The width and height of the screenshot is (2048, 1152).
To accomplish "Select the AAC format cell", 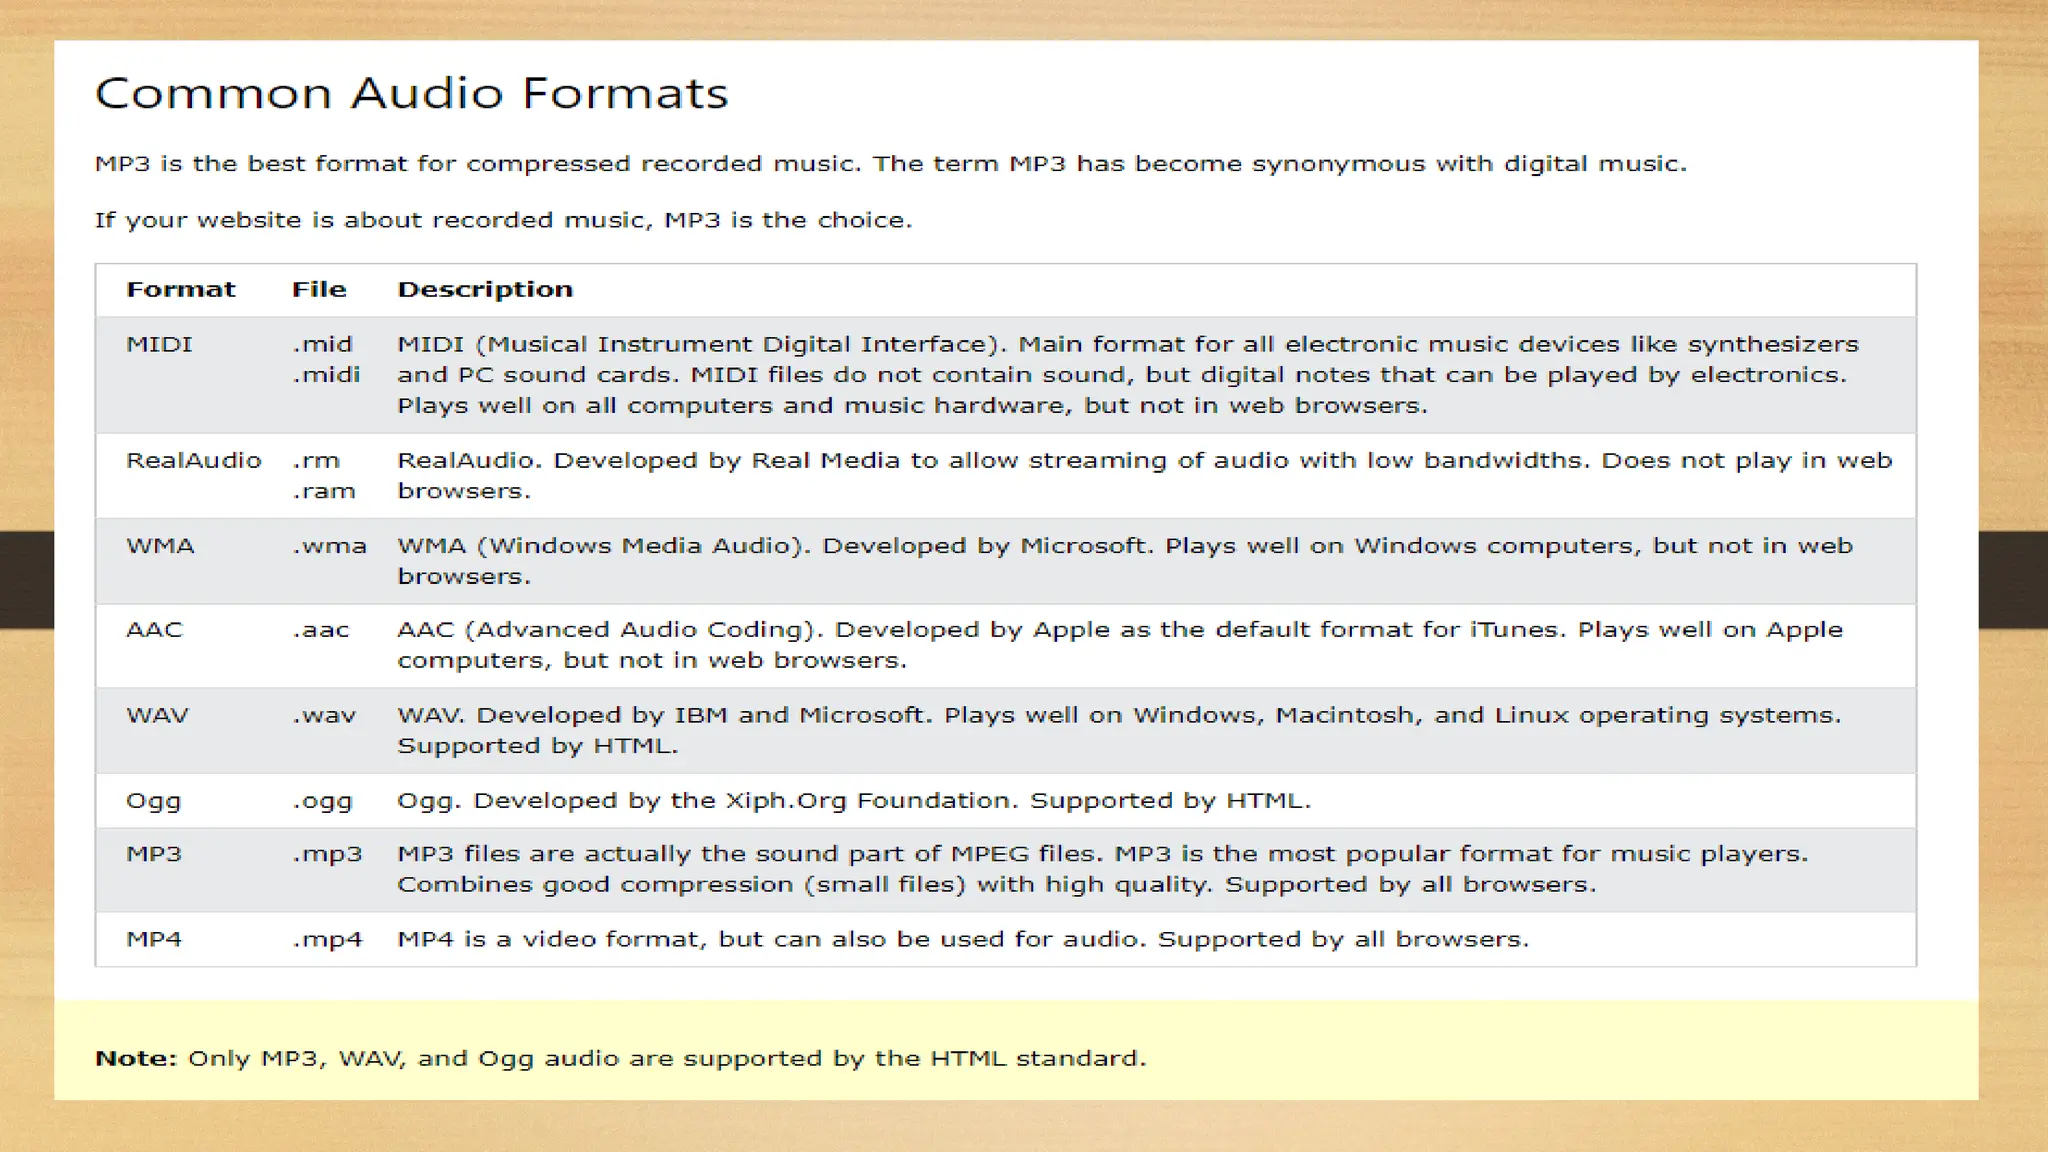I will [154, 630].
